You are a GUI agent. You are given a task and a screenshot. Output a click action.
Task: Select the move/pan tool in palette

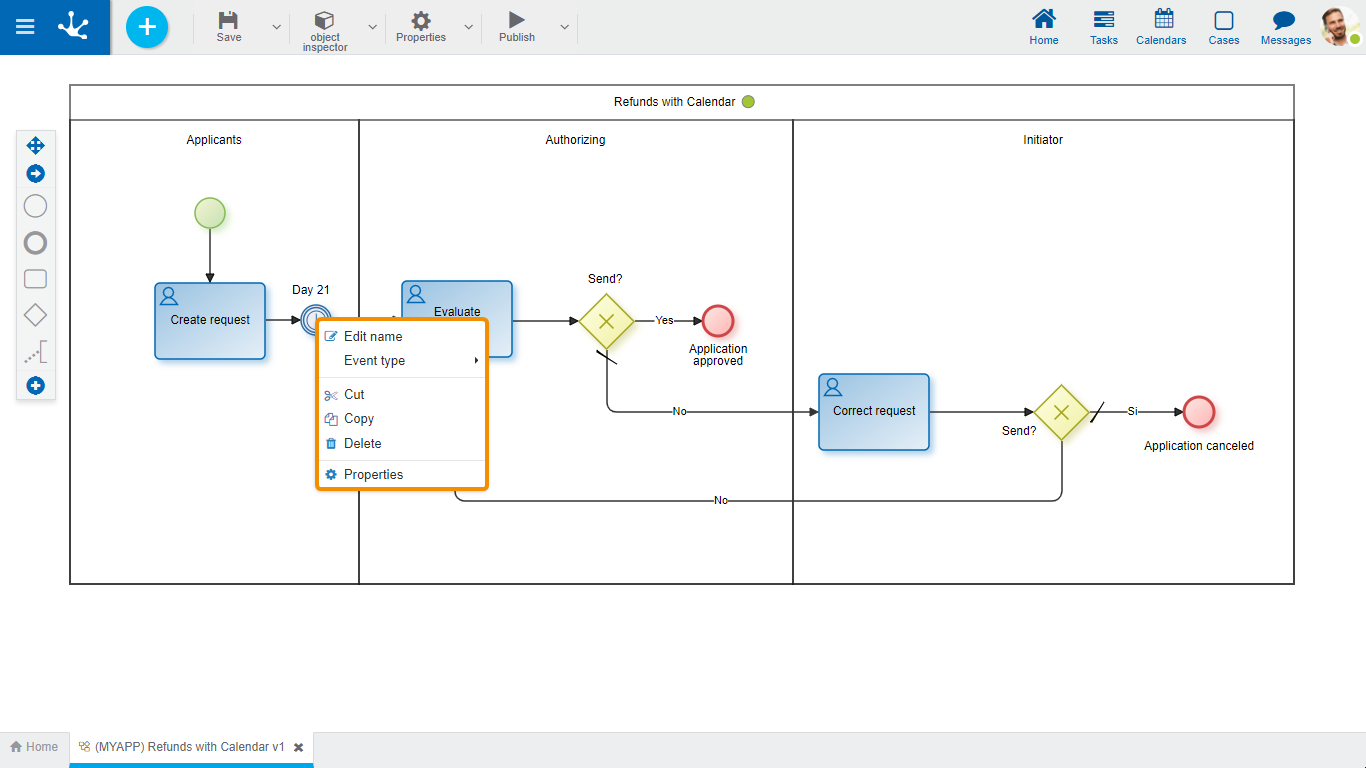point(35,146)
